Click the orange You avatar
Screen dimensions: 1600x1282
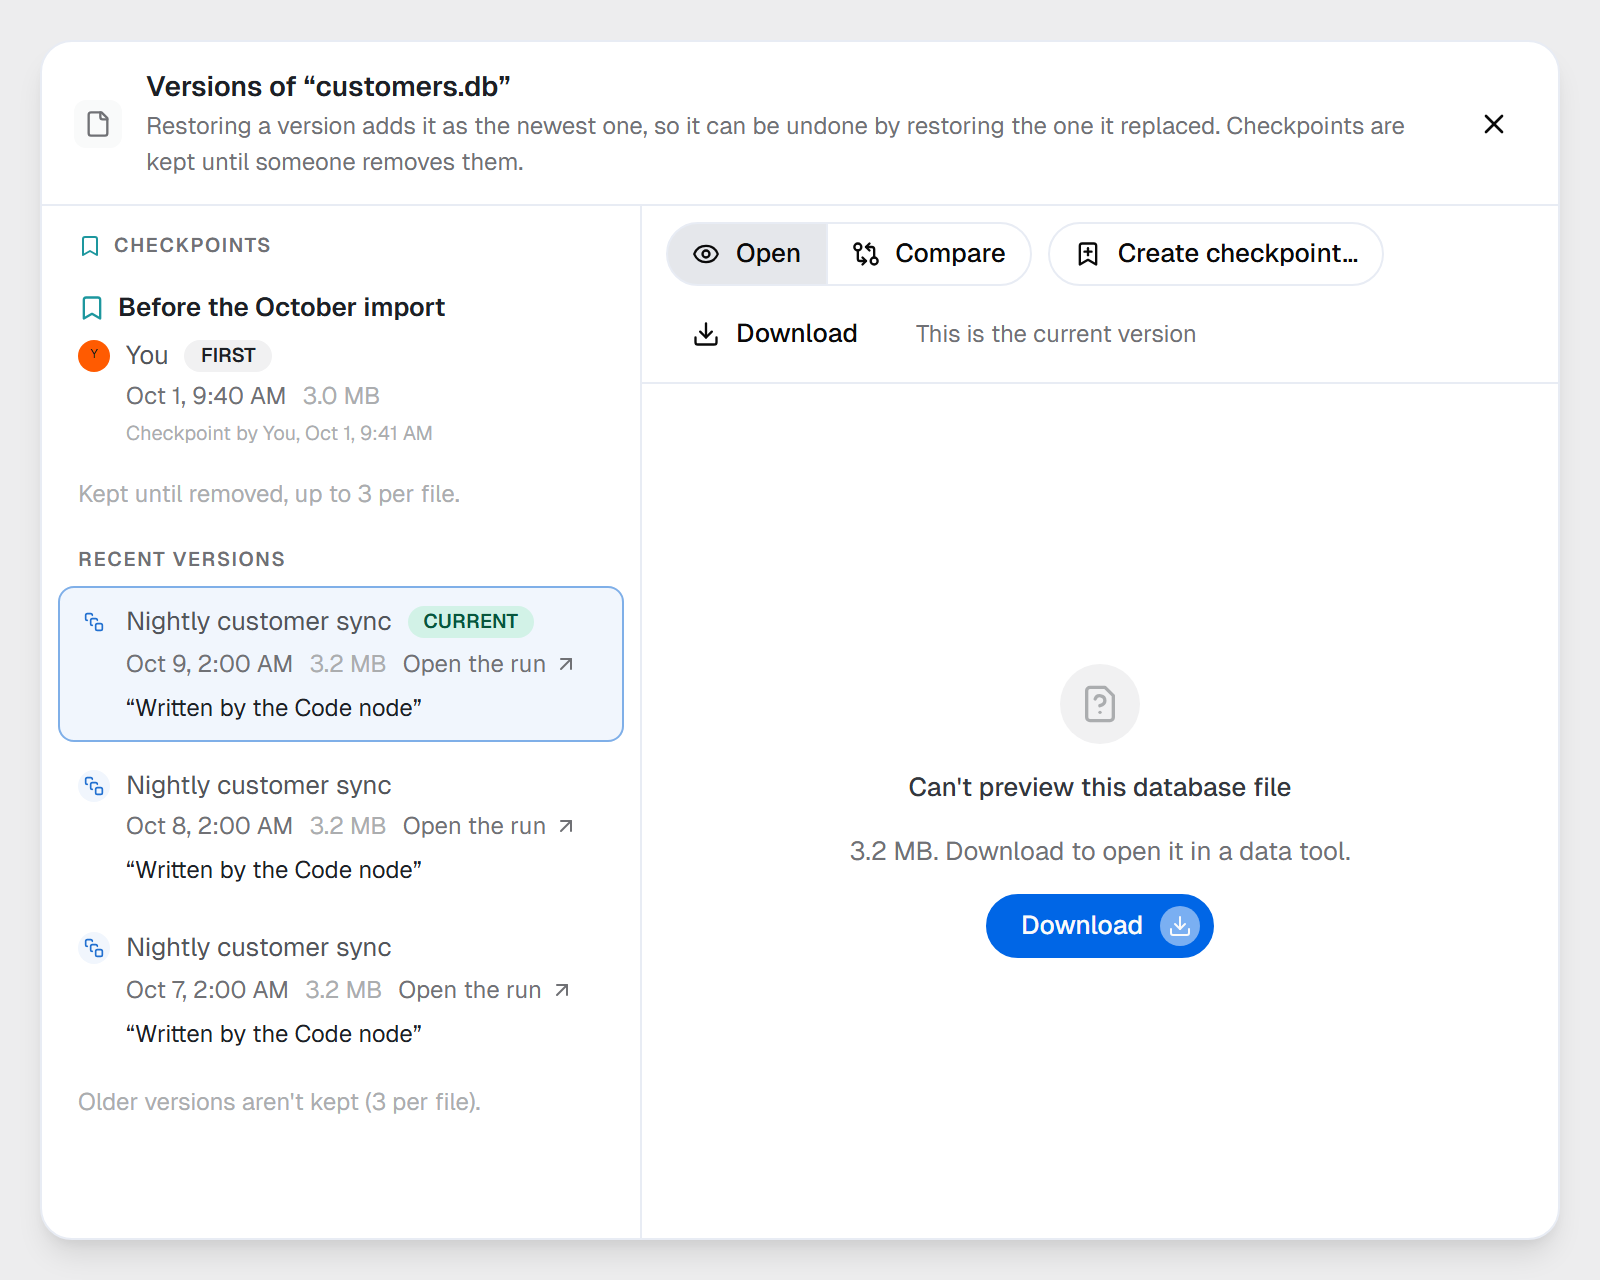click(94, 355)
